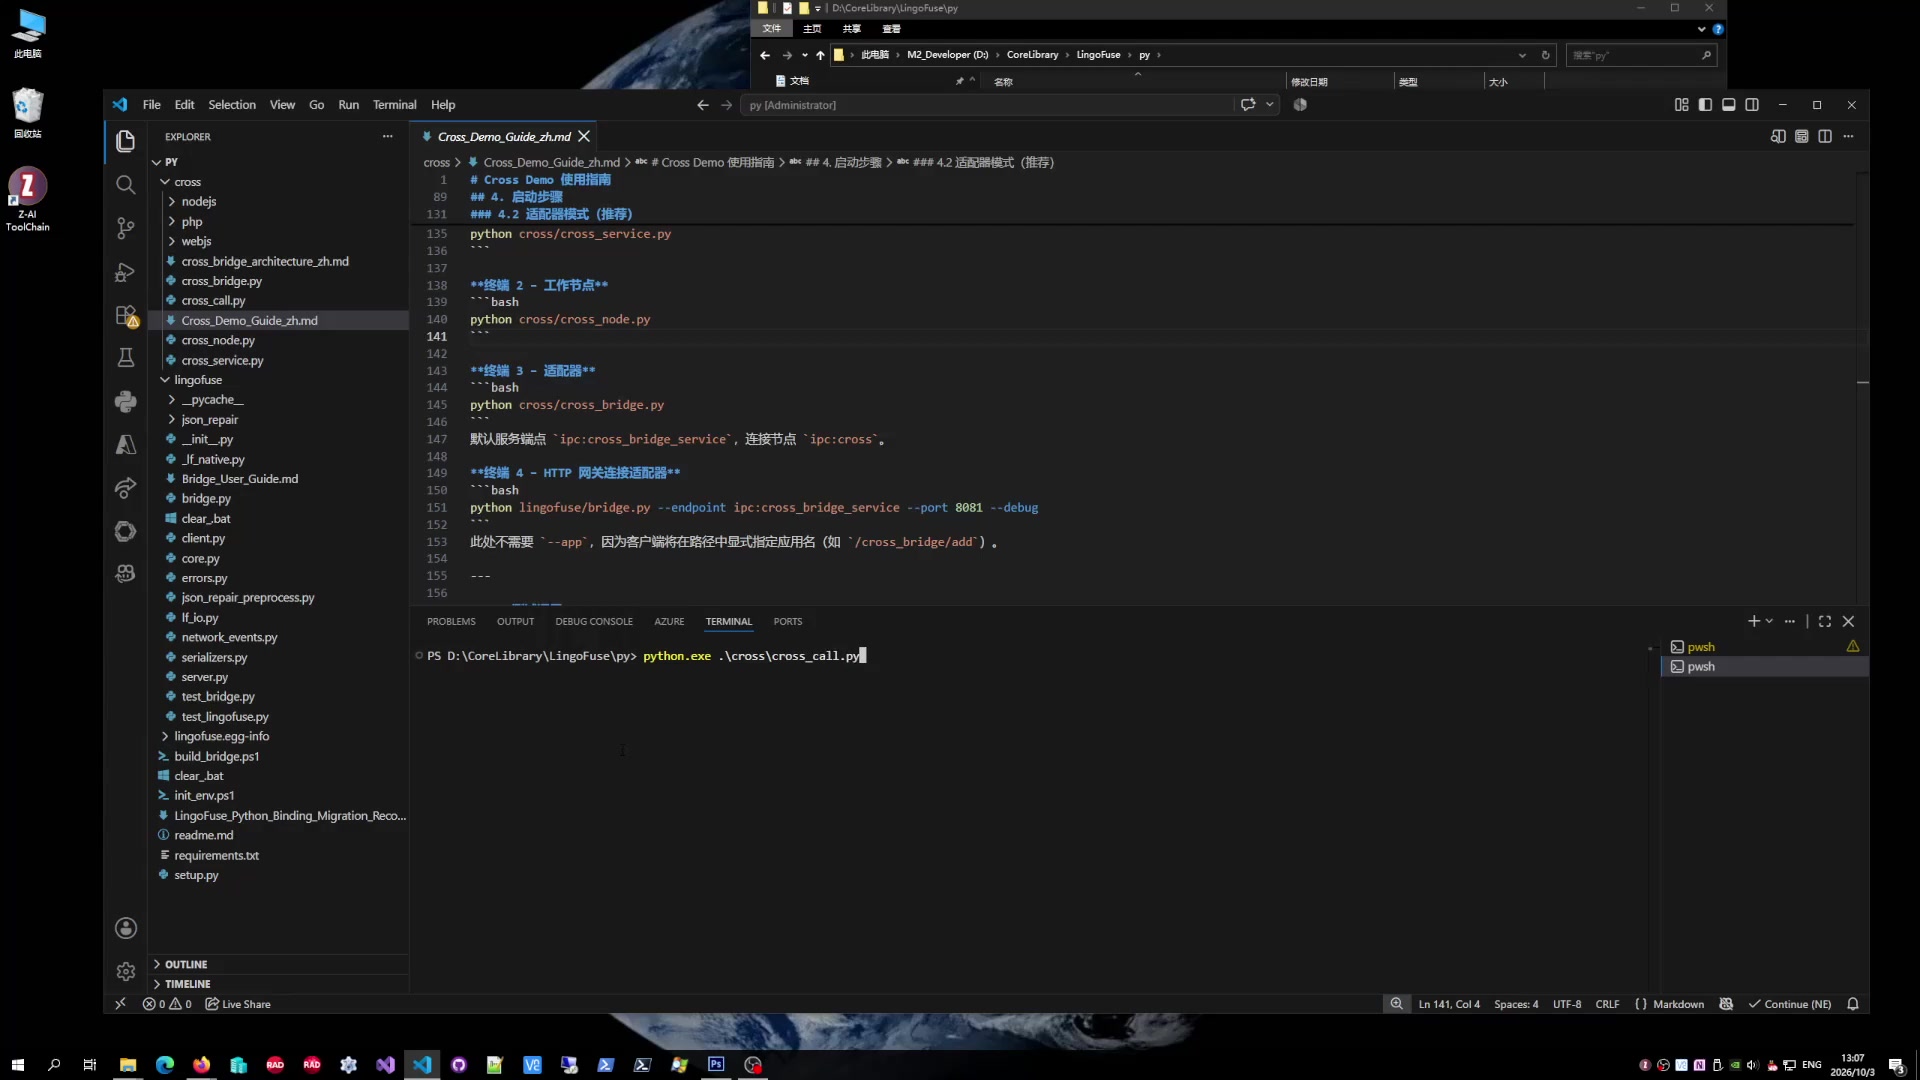Open Visual Studio Code on Windows taskbar

(x=422, y=1065)
